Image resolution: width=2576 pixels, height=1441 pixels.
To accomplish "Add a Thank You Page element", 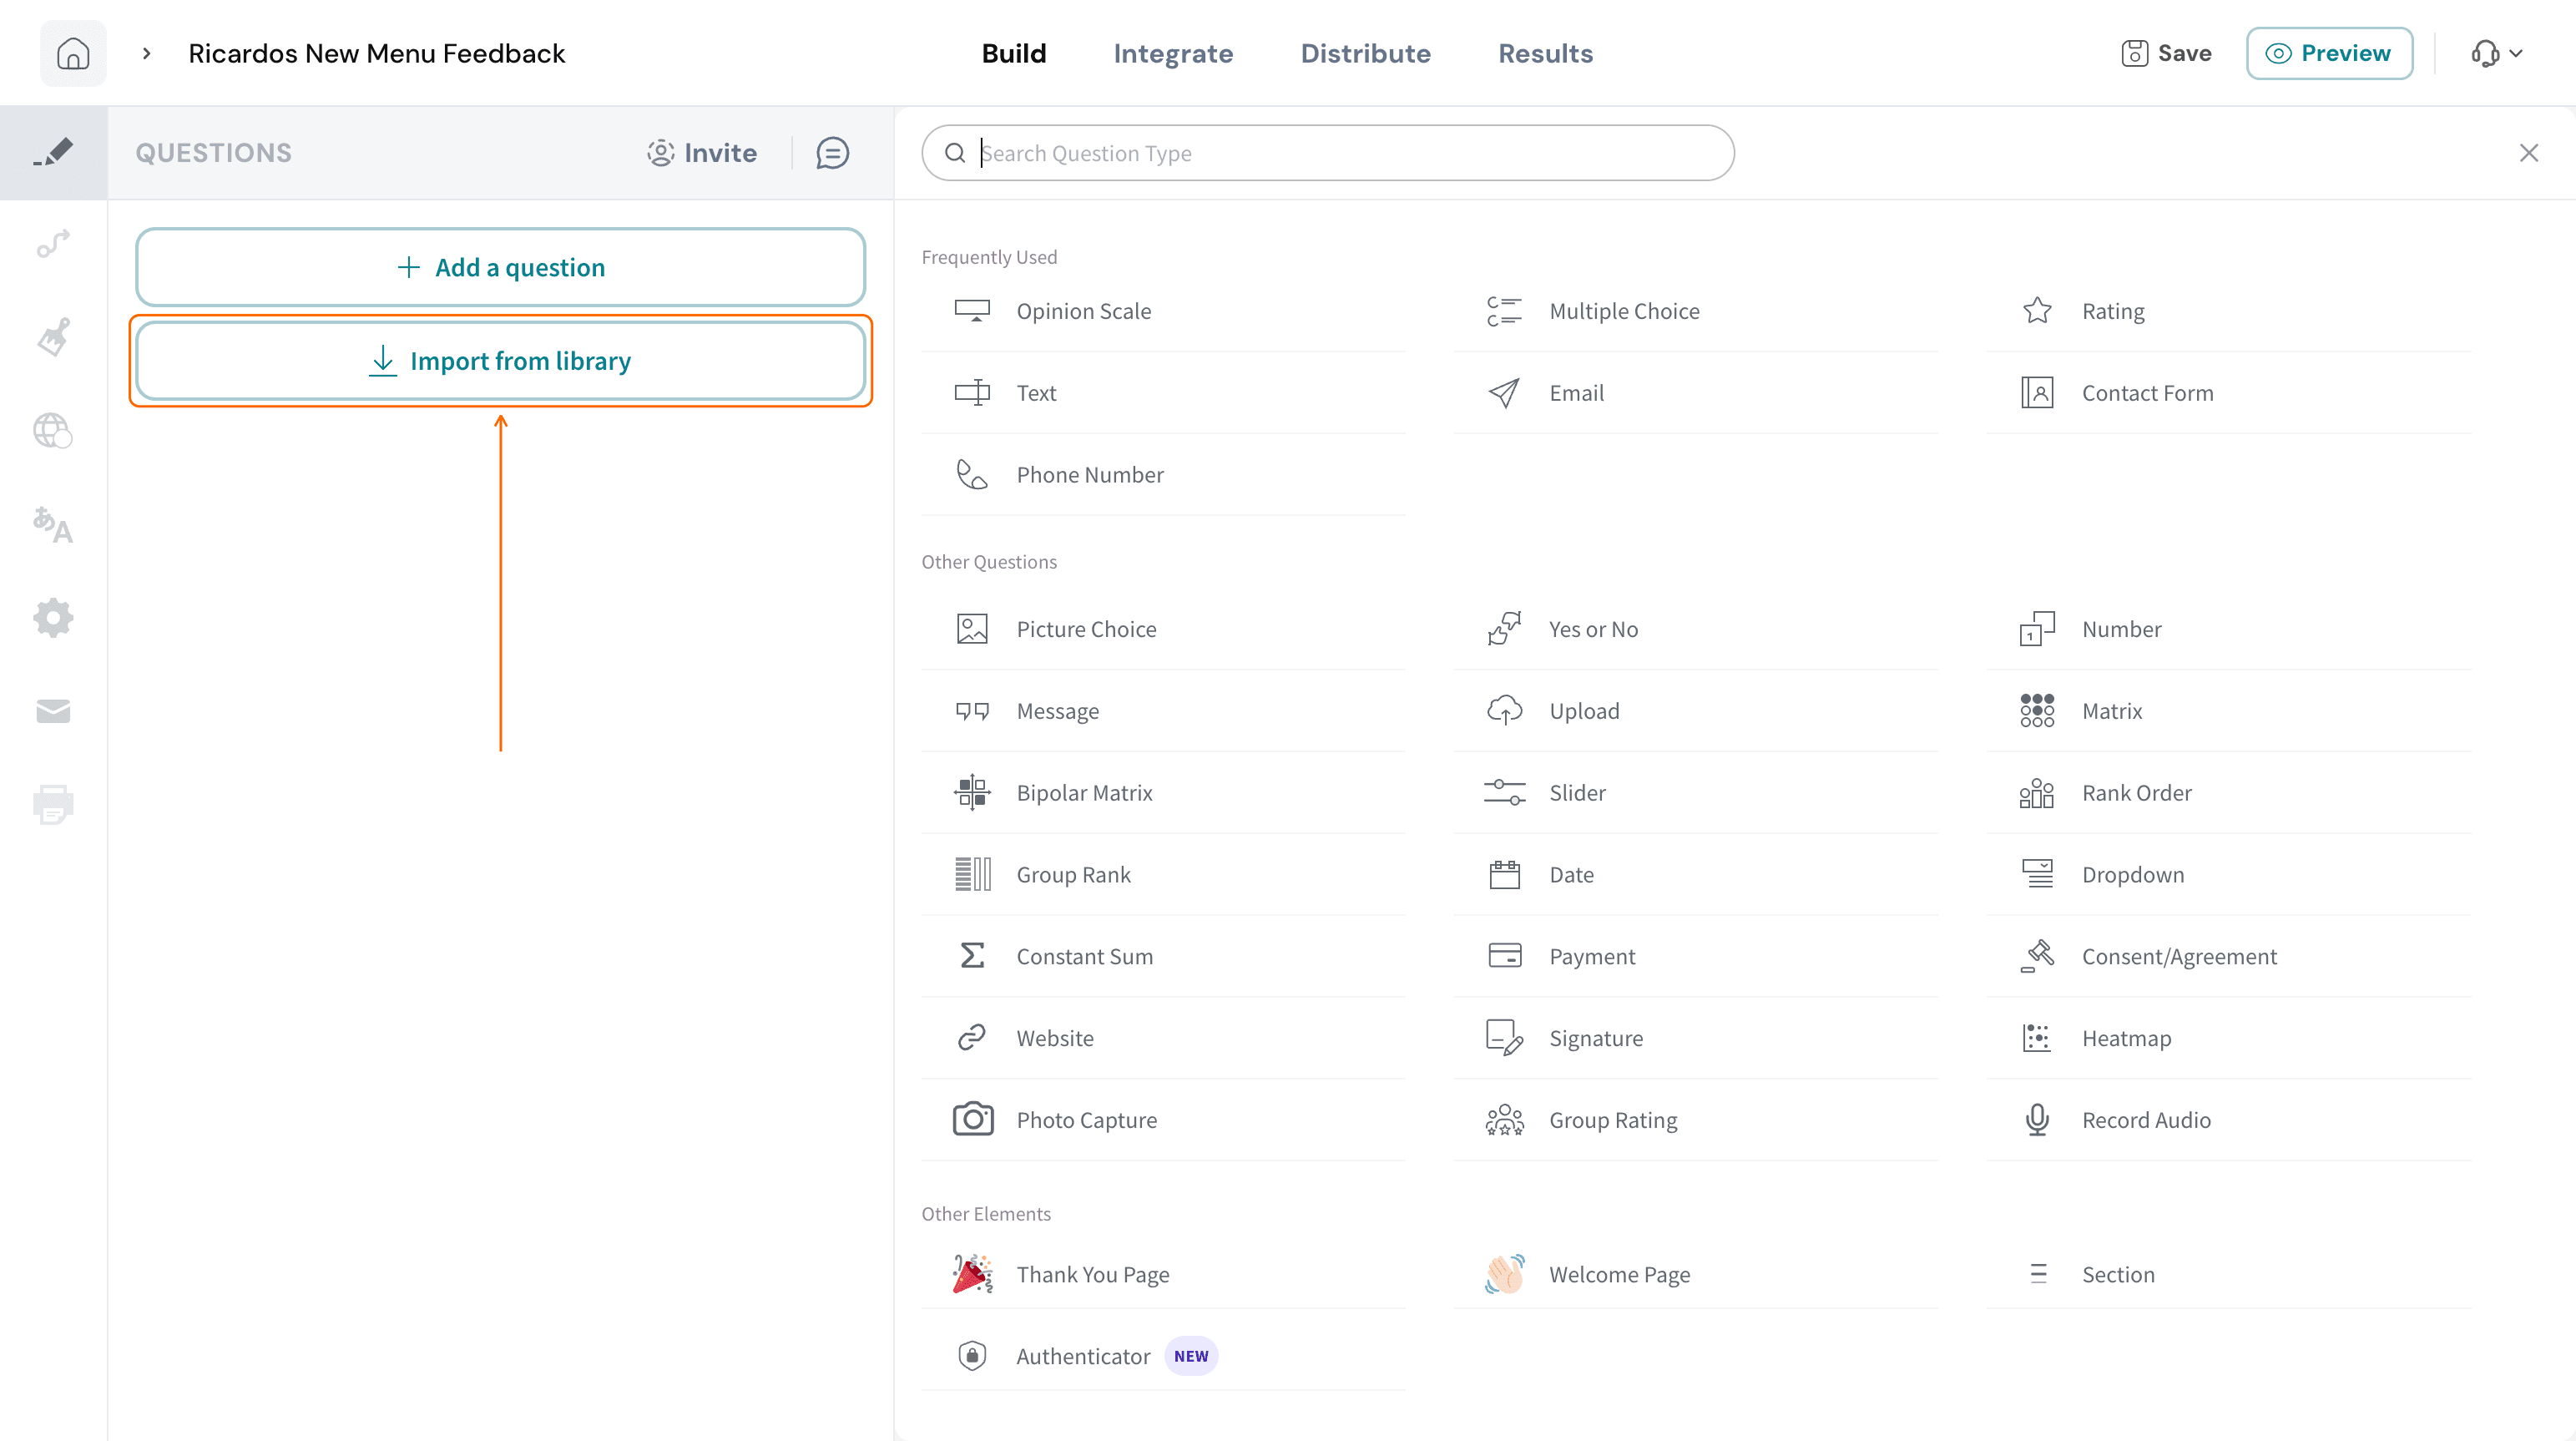I will click(x=1163, y=1275).
